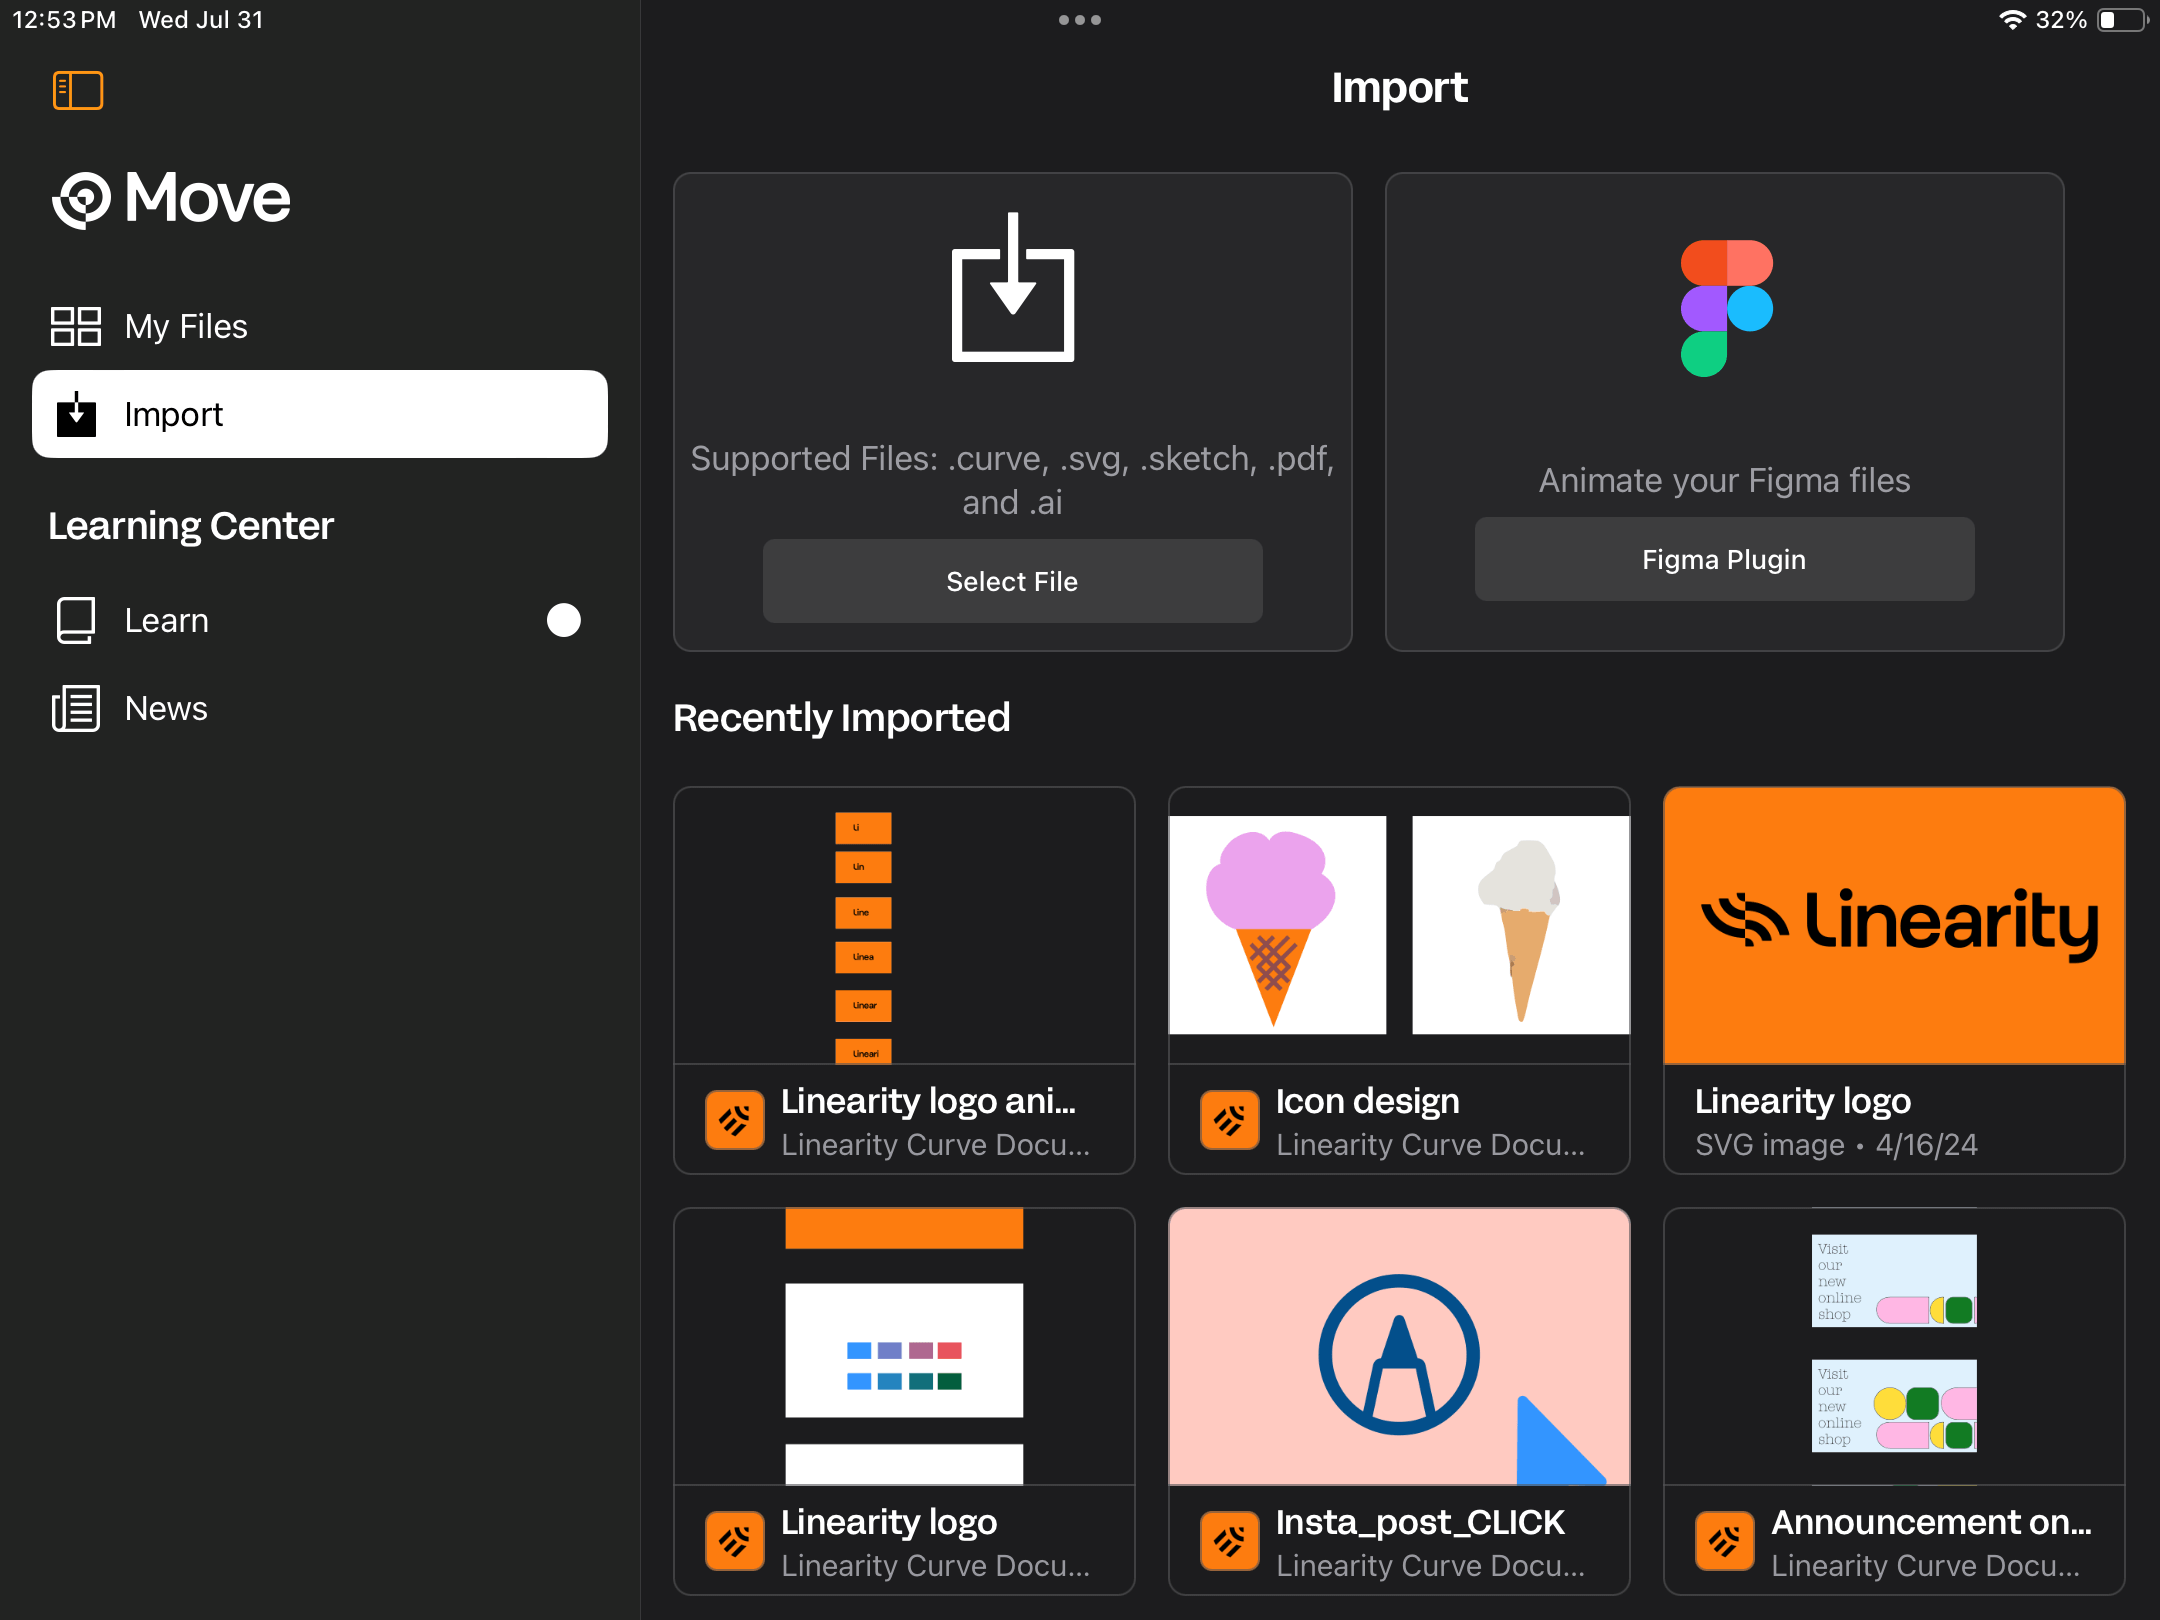The width and height of the screenshot is (2160, 1620).
Task: Open the Learn book icon
Action: point(76,620)
